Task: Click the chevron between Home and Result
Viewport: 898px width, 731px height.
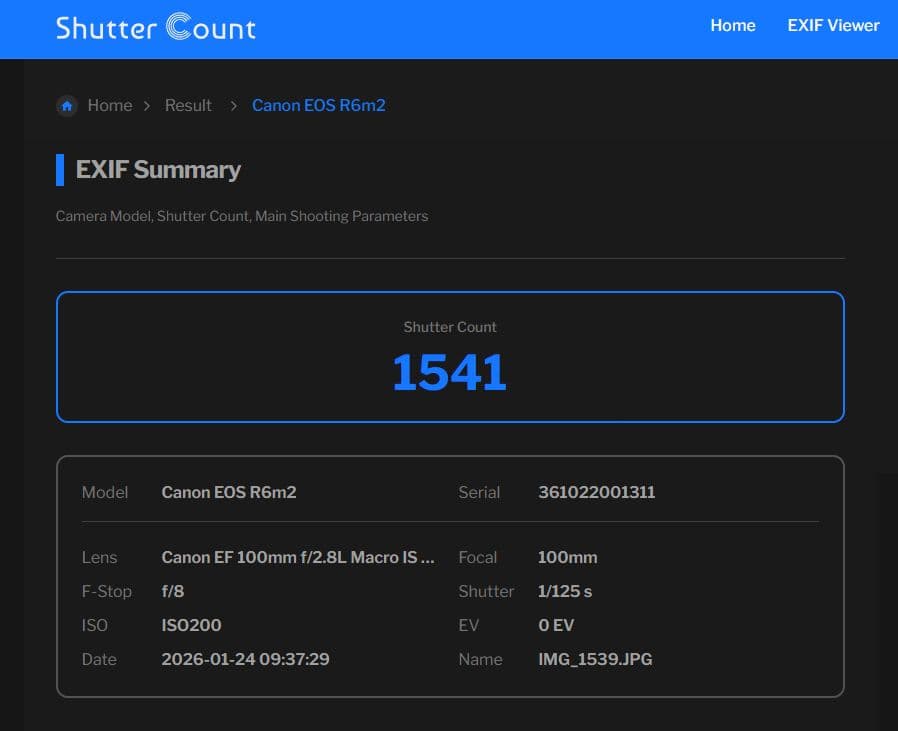Action: click(x=147, y=106)
